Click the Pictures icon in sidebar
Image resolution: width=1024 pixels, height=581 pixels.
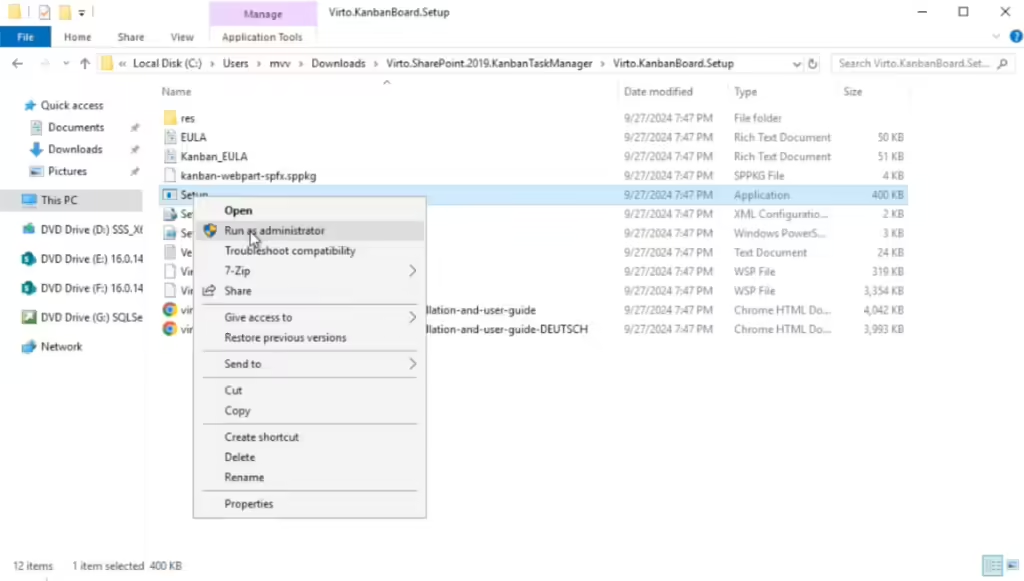36,171
